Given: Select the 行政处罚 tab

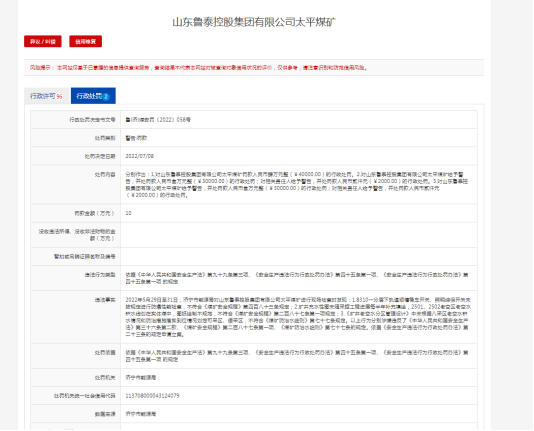Looking at the screenshot, I should (93, 96).
